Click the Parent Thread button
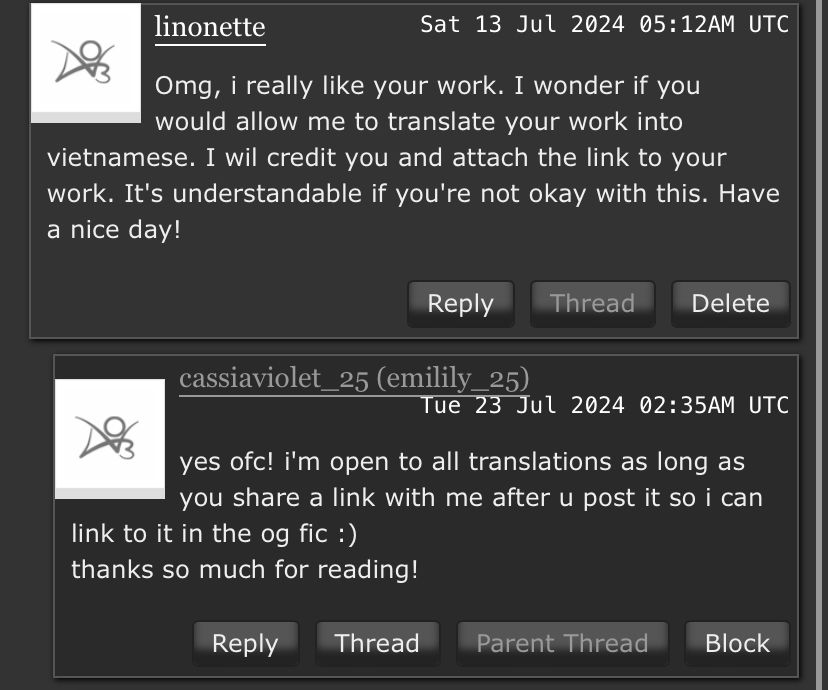 (562, 642)
